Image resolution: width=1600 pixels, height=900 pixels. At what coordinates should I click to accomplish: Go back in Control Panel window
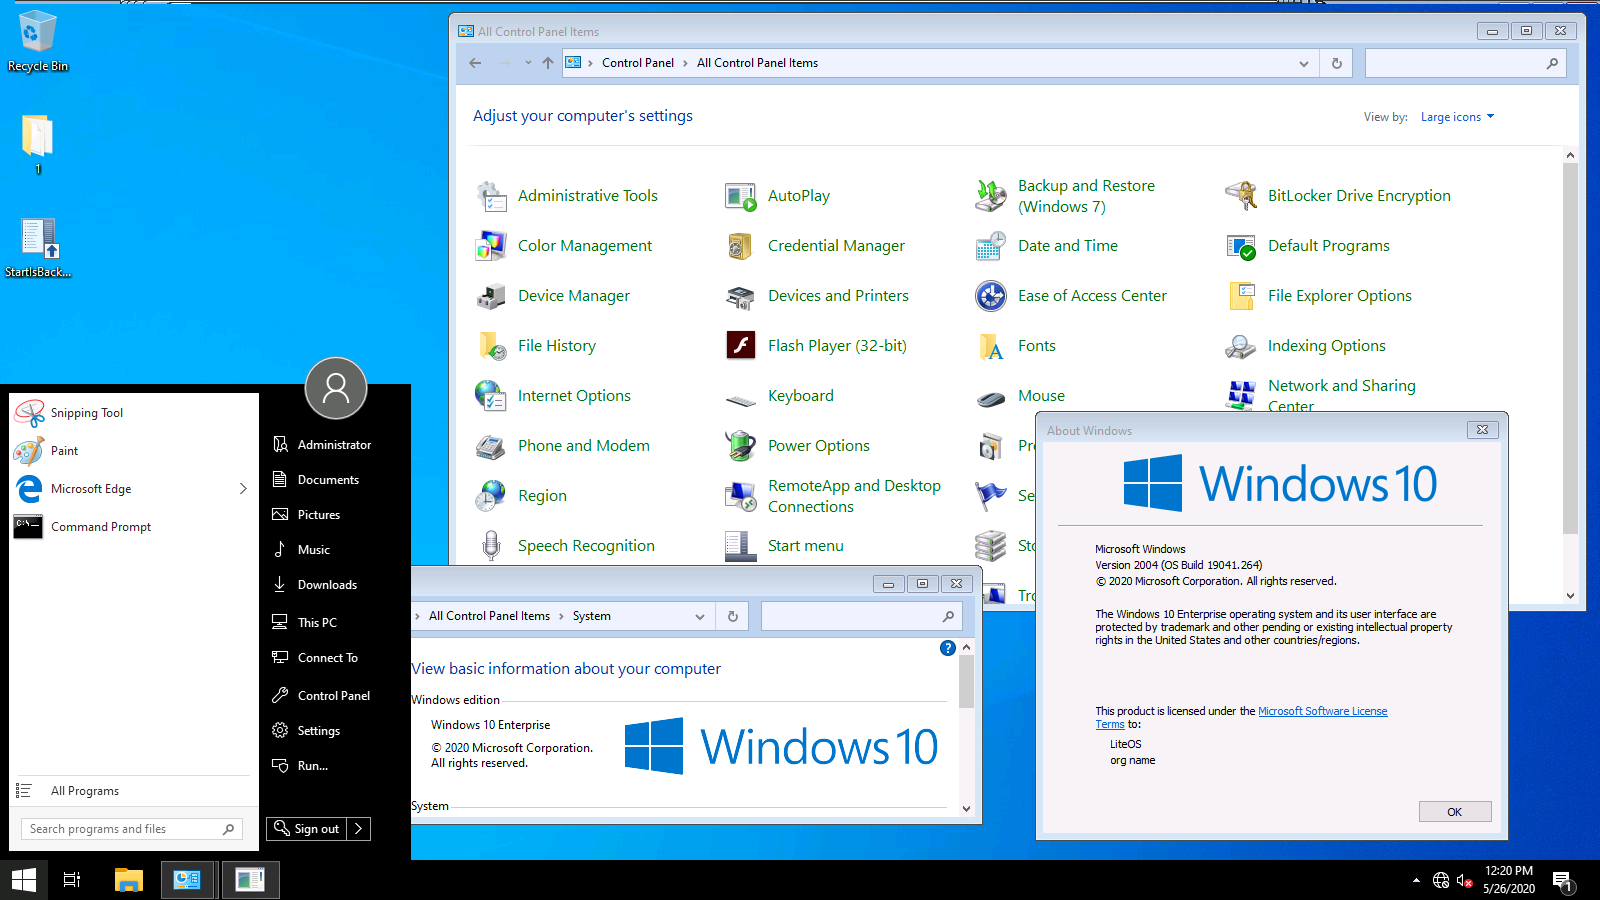[475, 63]
